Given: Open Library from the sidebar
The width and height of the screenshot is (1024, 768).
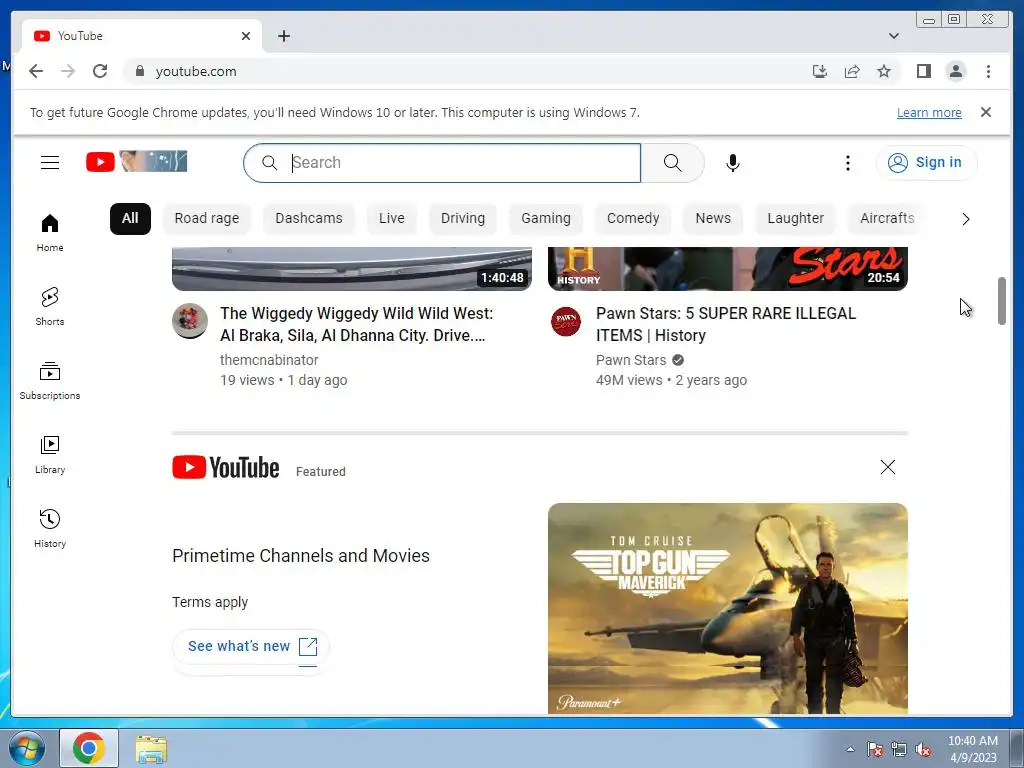Looking at the screenshot, I should click(x=50, y=455).
